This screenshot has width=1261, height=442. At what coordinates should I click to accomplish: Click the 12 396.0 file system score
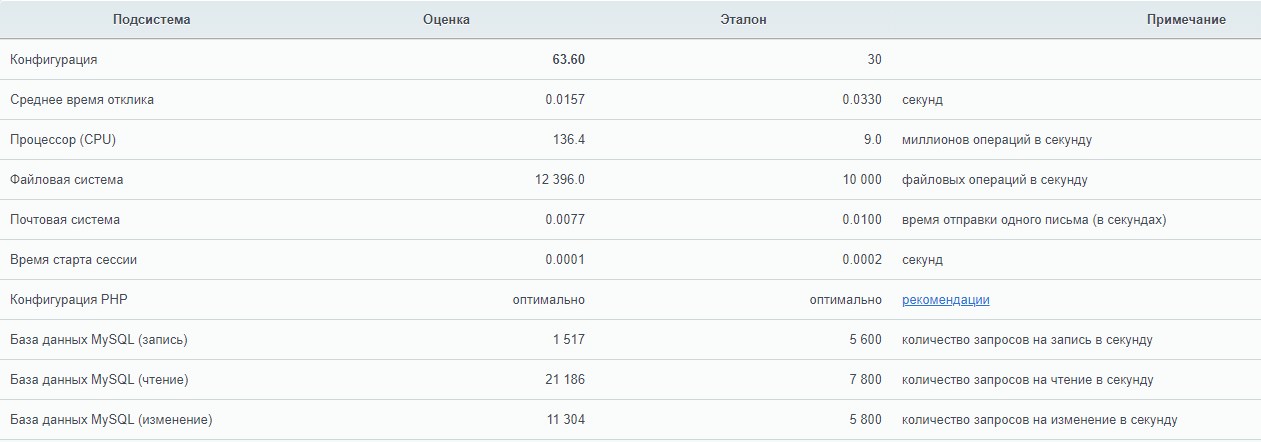coord(560,180)
